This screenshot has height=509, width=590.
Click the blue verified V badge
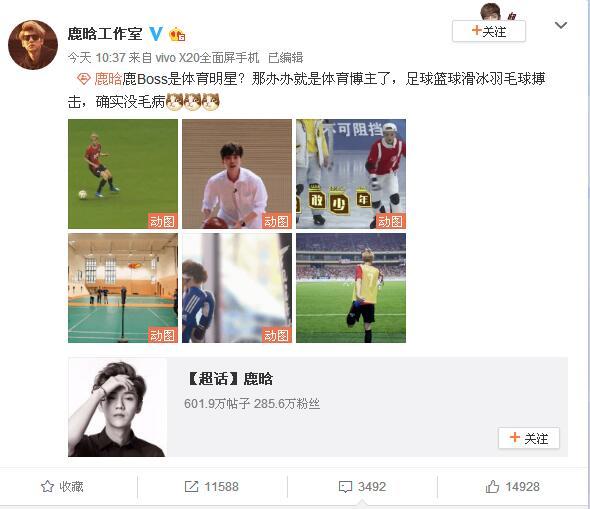coord(156,34)
